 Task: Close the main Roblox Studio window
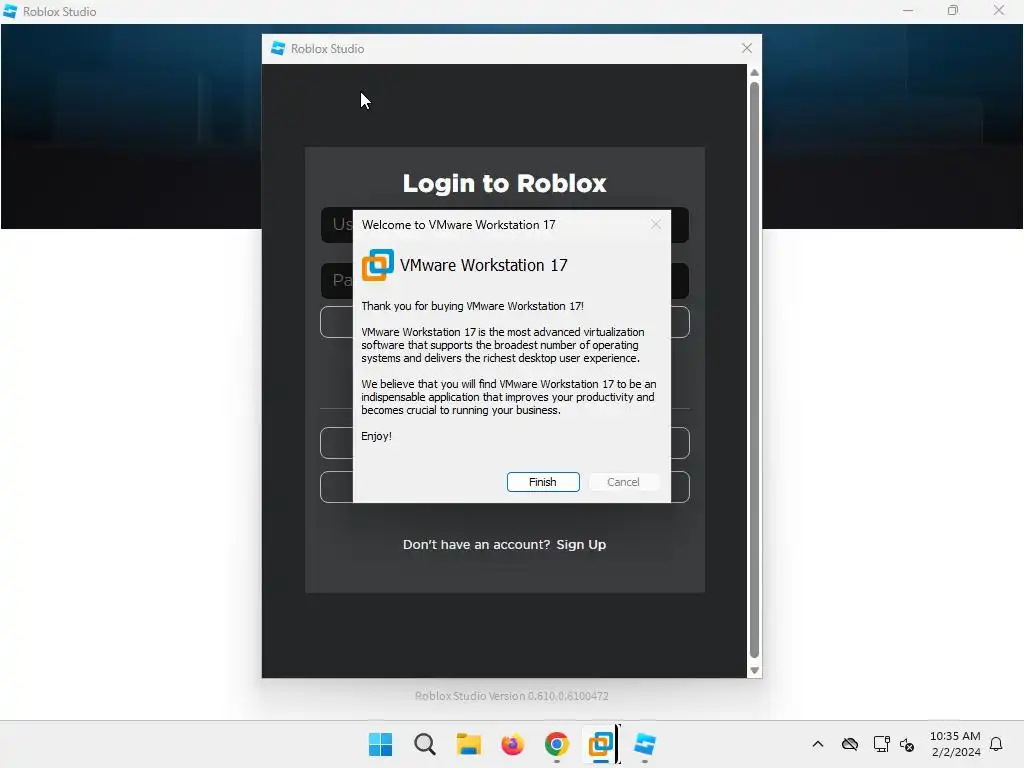pyautogui.click(x=999, y=10)
